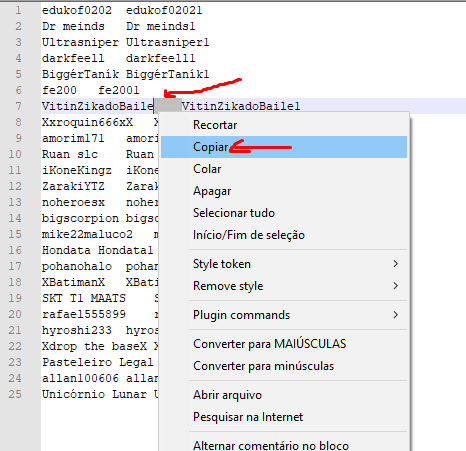The height and width of the screenshot is (451, 466).
Task: Click text SKT T1 MAATS on line 19
Action: coord(84,298)
